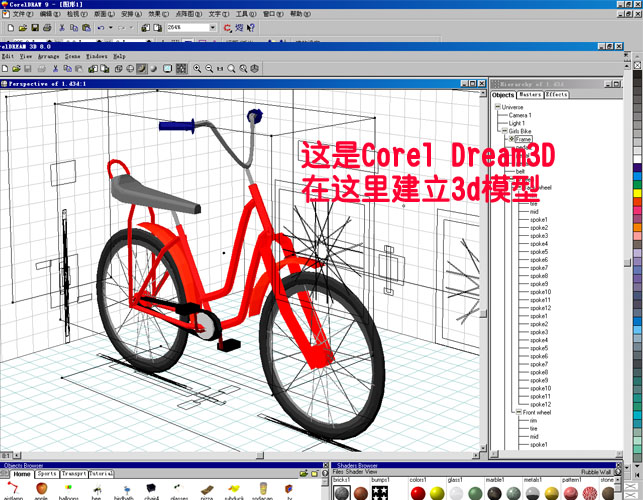Switch to Tutorial tab in Objects Browser
The image size is (643, 500).
click(100, 474)
